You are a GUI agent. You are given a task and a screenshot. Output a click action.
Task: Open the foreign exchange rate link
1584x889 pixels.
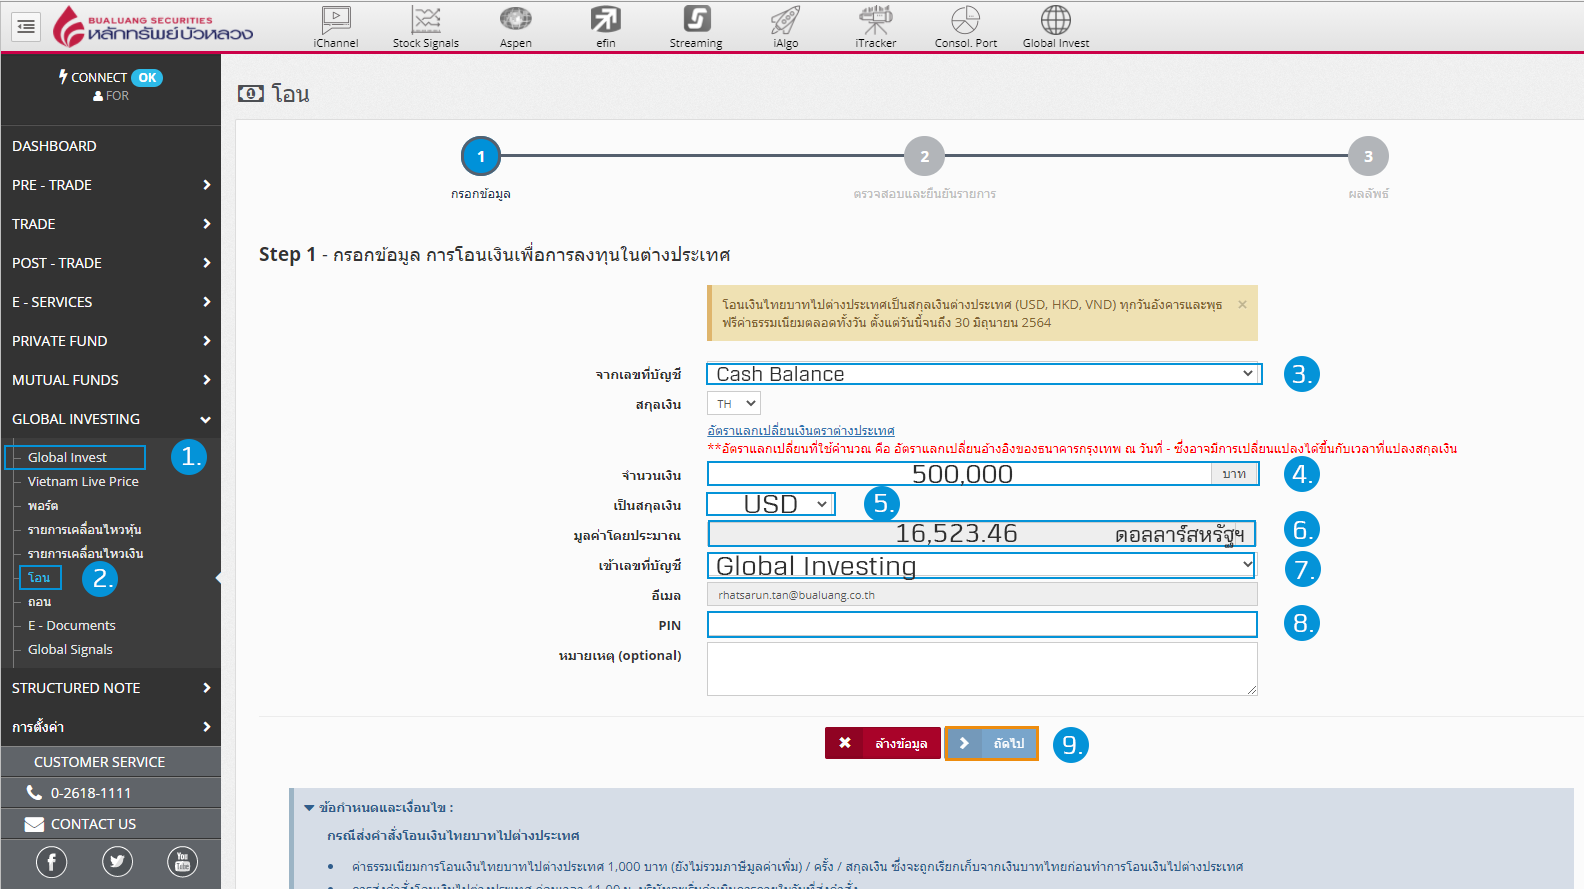coord(801,430)
